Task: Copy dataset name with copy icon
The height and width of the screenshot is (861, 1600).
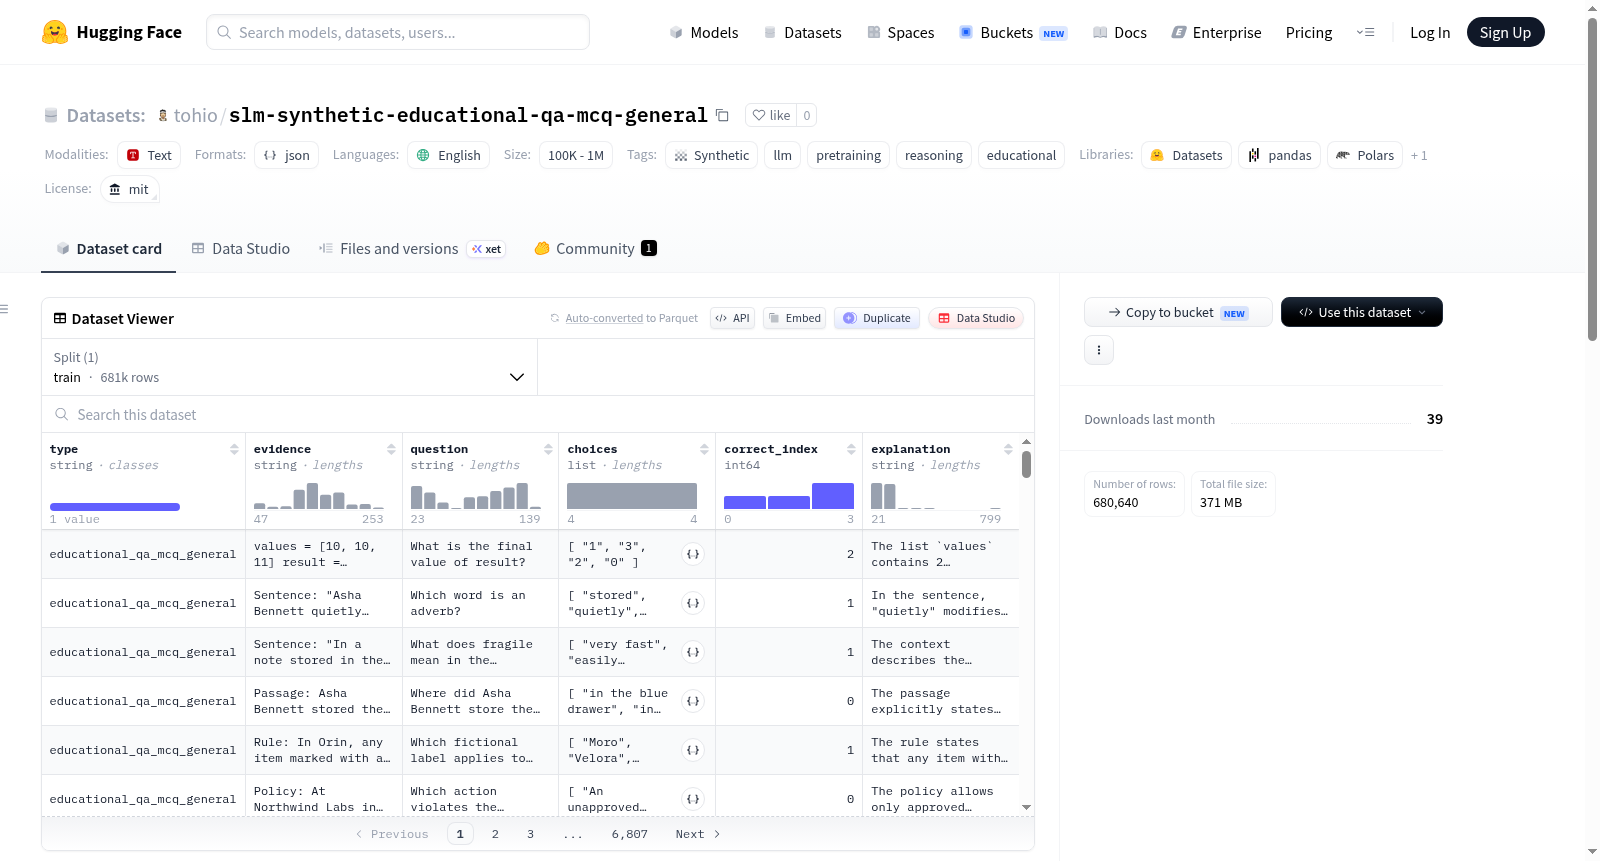Action: pos(722,115)
